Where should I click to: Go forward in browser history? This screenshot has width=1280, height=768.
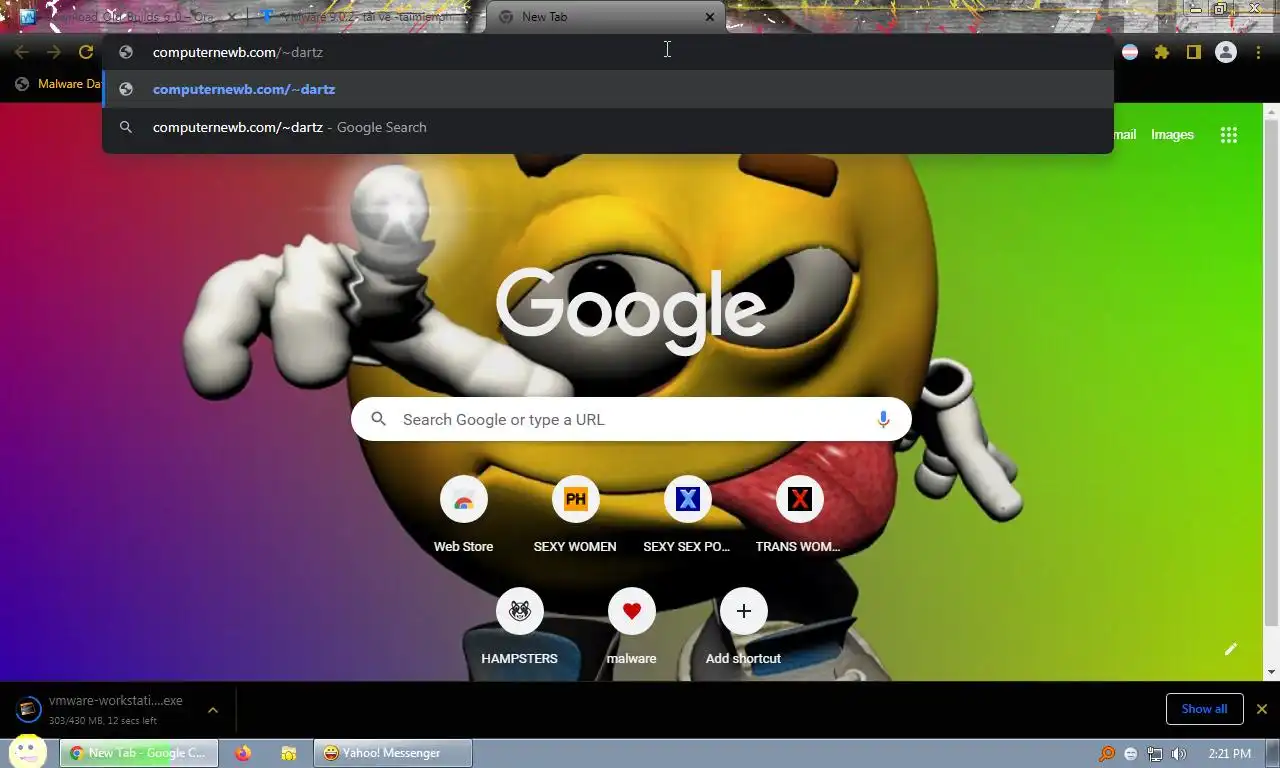coord(54,53)
